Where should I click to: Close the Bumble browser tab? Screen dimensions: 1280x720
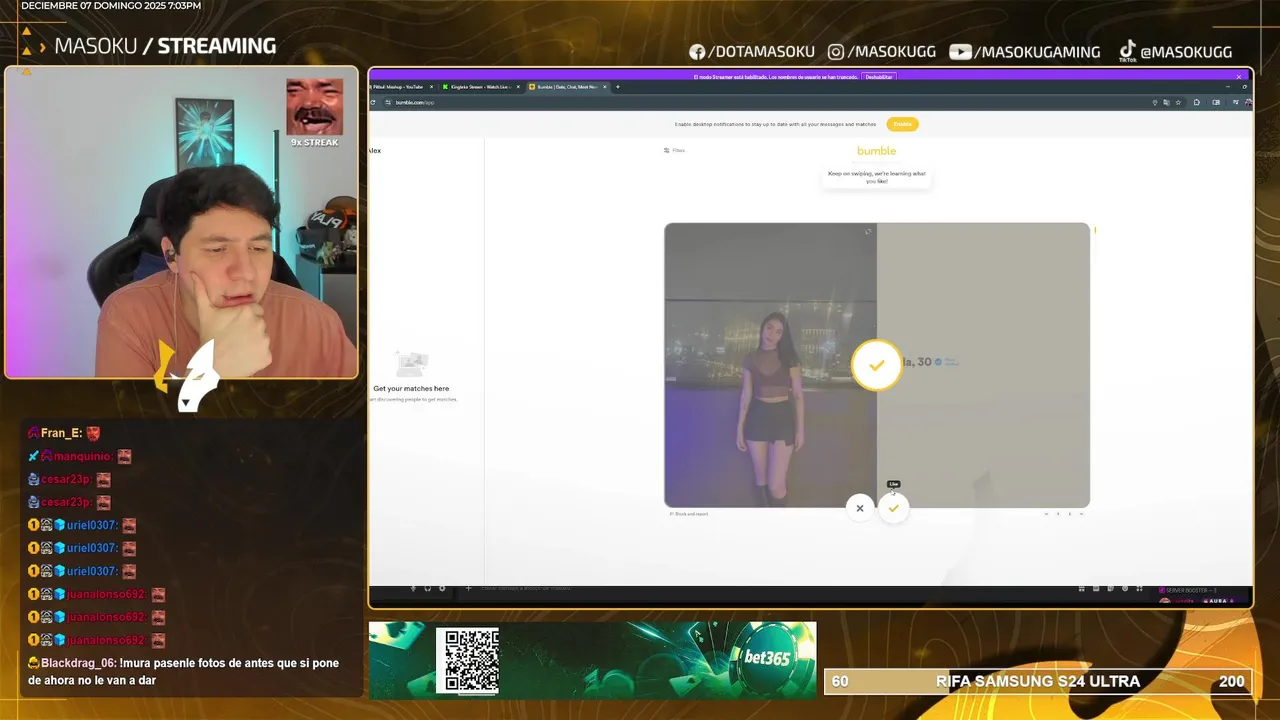[x=604, y=87]
